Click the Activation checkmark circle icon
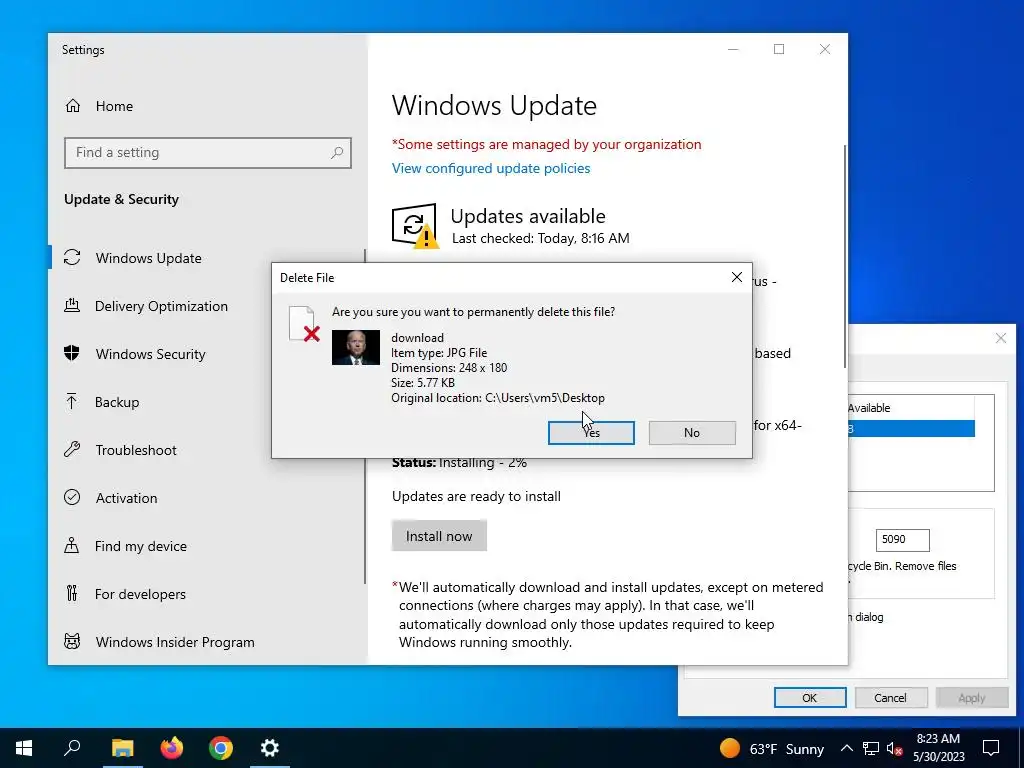Viewport: 1024px width, 768px height. pyautogui.click(x=72, y=497)
